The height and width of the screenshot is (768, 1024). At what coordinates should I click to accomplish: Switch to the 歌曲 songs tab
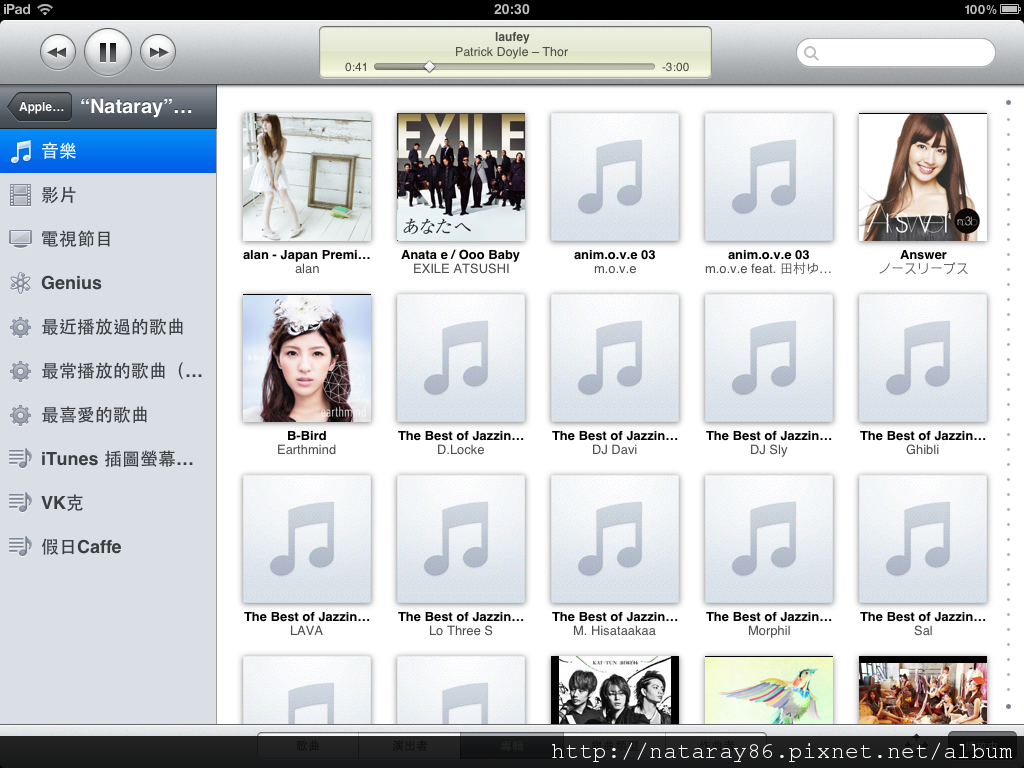coord(308,746)
